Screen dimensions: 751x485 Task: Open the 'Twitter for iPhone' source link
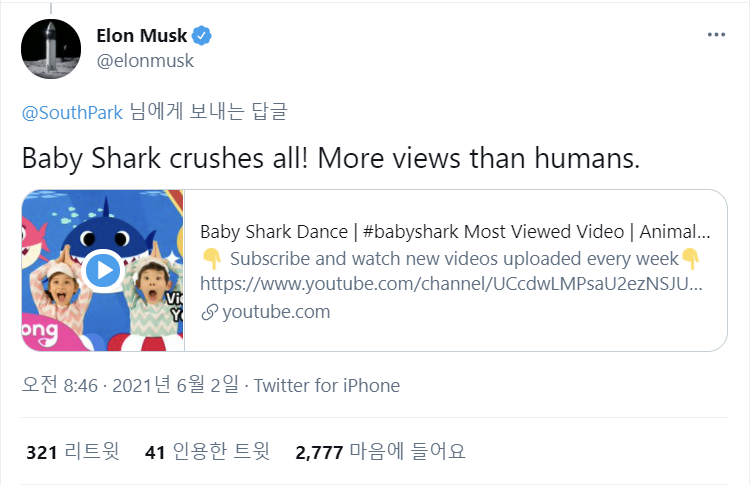point(327,385)
